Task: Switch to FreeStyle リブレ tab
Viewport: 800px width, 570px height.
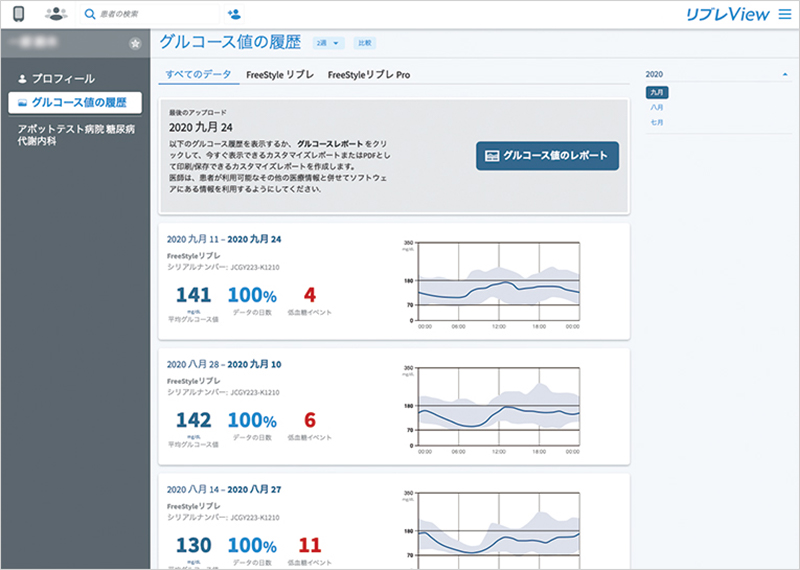Action: point(280,75)
